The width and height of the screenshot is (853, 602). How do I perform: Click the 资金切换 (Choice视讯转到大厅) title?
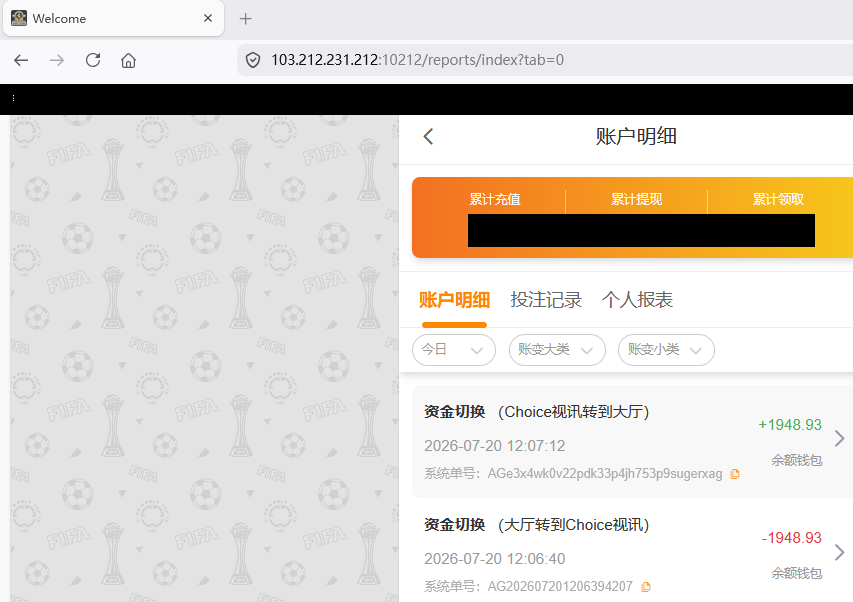coord(537,412)
